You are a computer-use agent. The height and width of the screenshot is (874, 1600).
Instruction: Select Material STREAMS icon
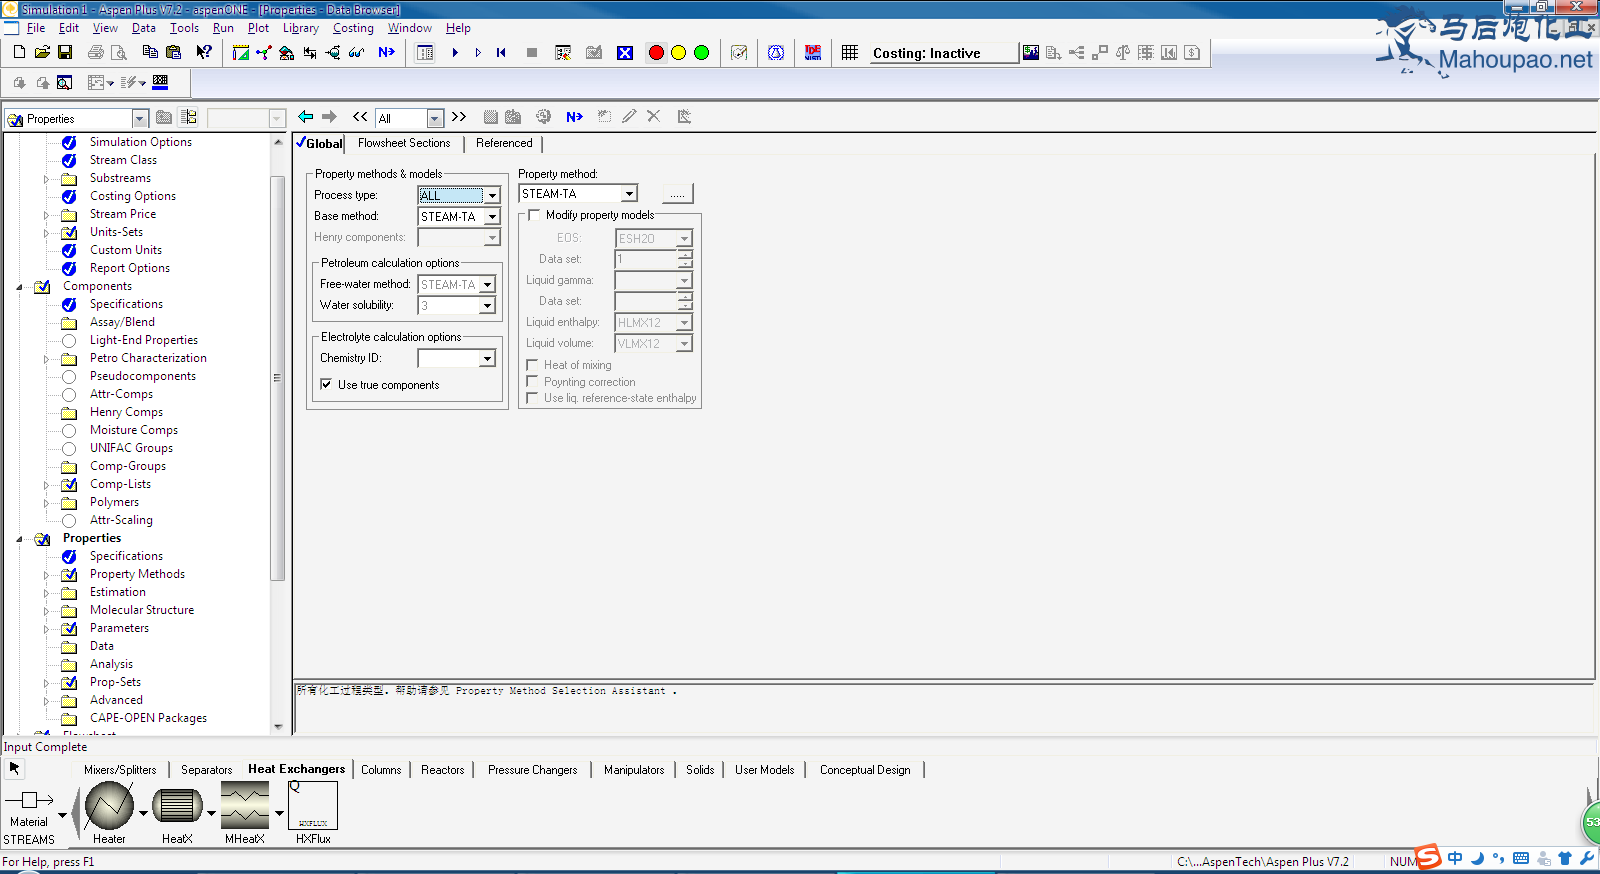click(x=29, y=801)
